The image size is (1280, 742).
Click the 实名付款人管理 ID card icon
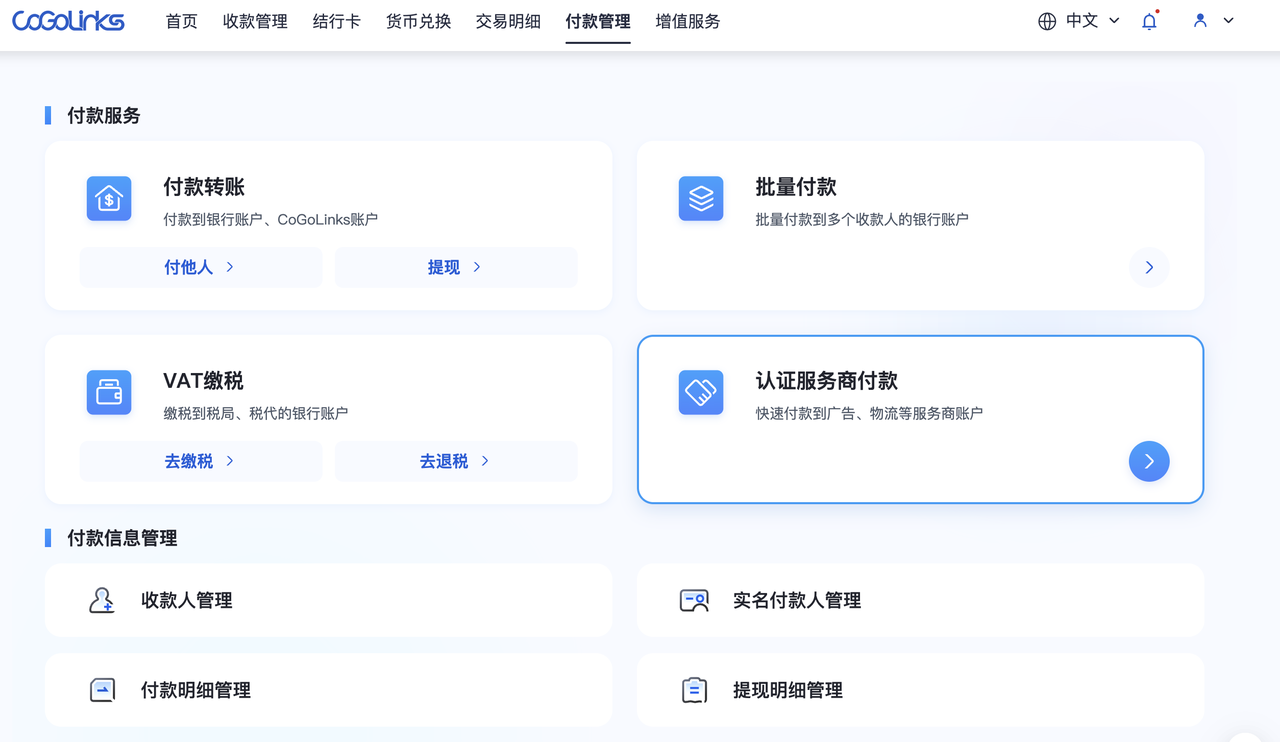pyautogui.click(x=694, y=600)
